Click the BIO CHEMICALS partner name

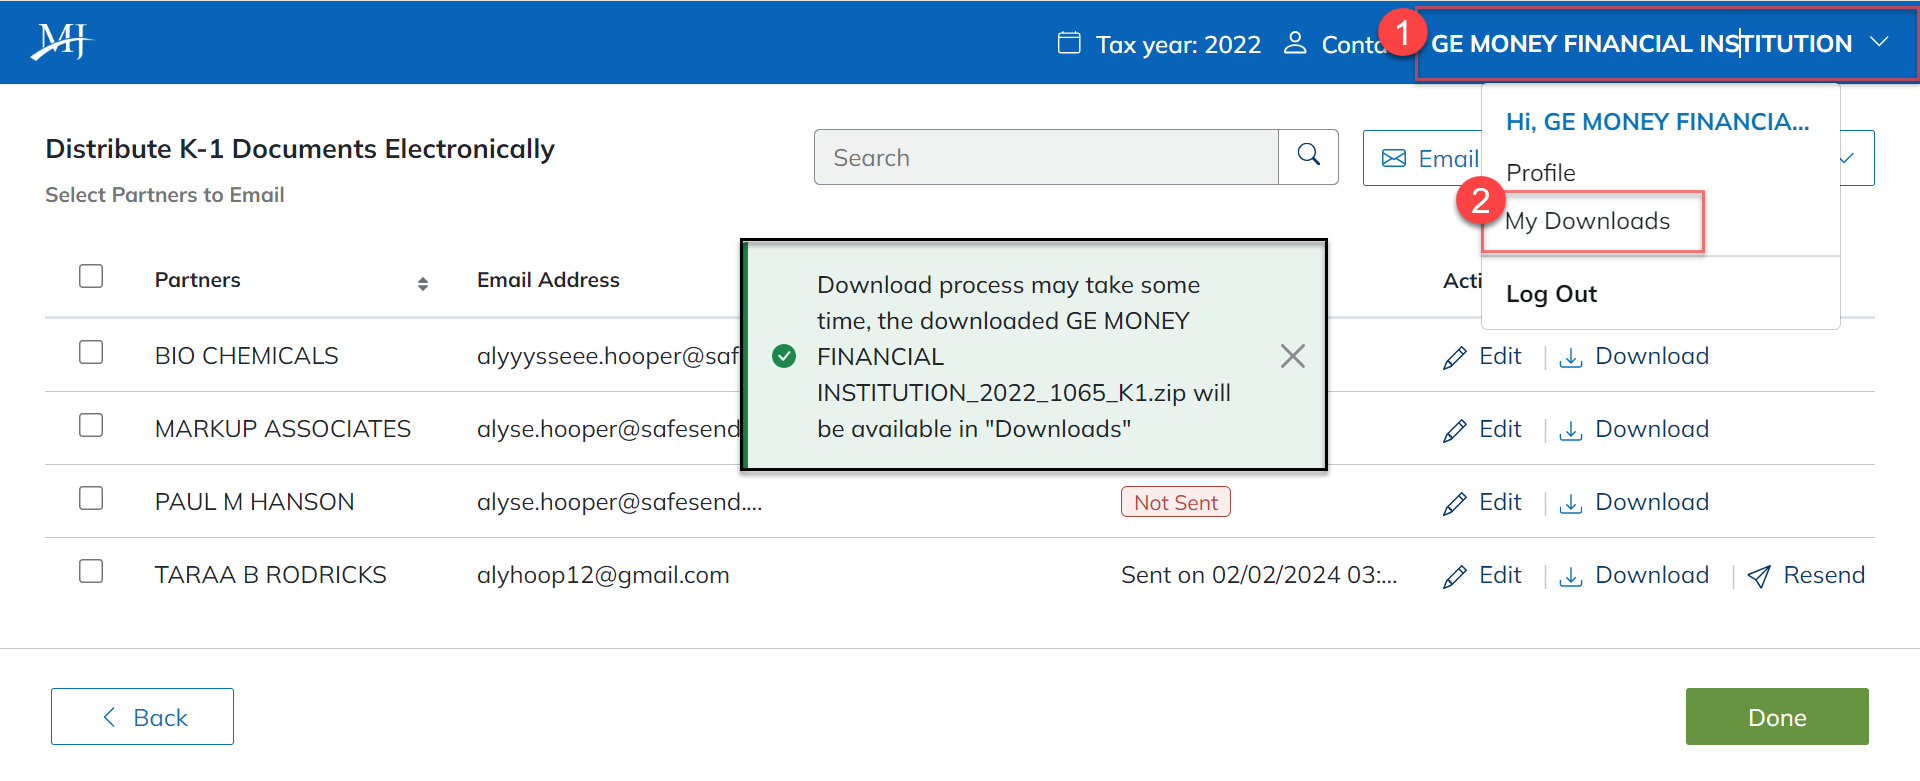click(x=247, y=356)
